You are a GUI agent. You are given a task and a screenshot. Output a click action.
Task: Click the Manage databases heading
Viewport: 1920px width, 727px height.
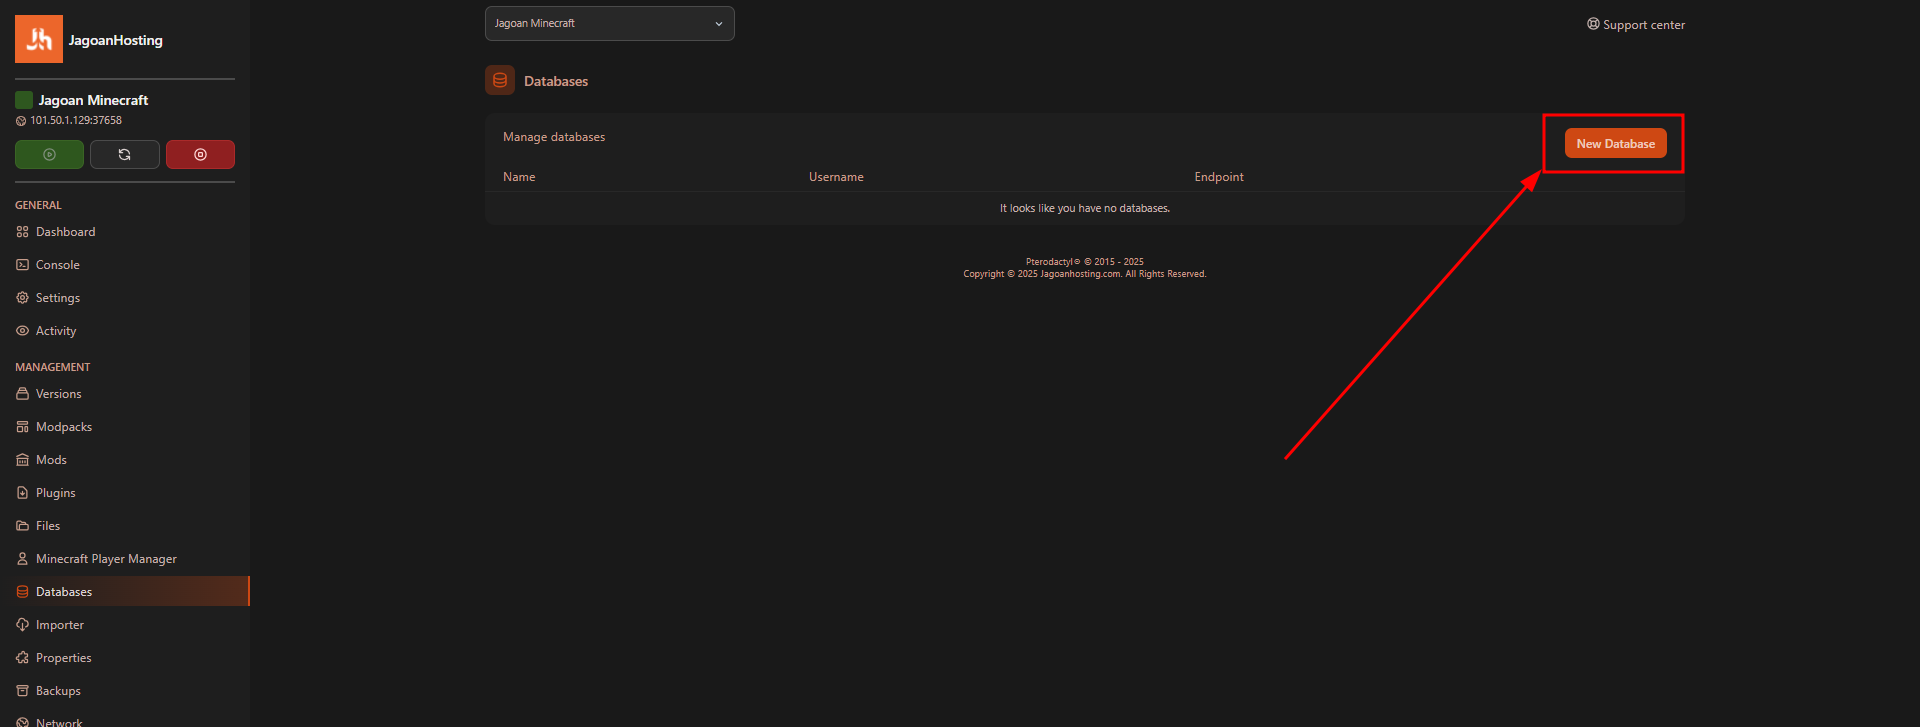(x=554, y=137)
